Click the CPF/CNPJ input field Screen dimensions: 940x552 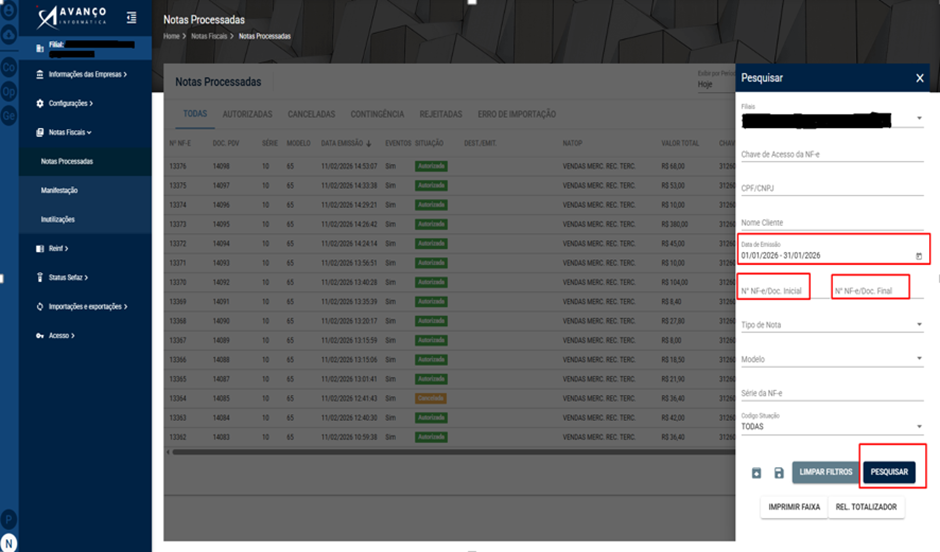click(x=832, y=188)
